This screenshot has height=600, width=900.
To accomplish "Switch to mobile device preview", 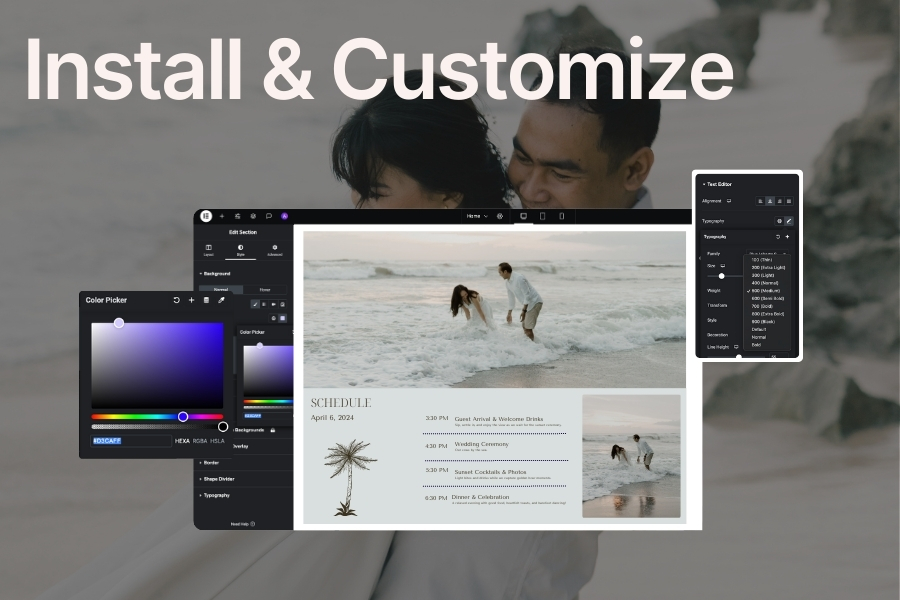I will 562,216.
